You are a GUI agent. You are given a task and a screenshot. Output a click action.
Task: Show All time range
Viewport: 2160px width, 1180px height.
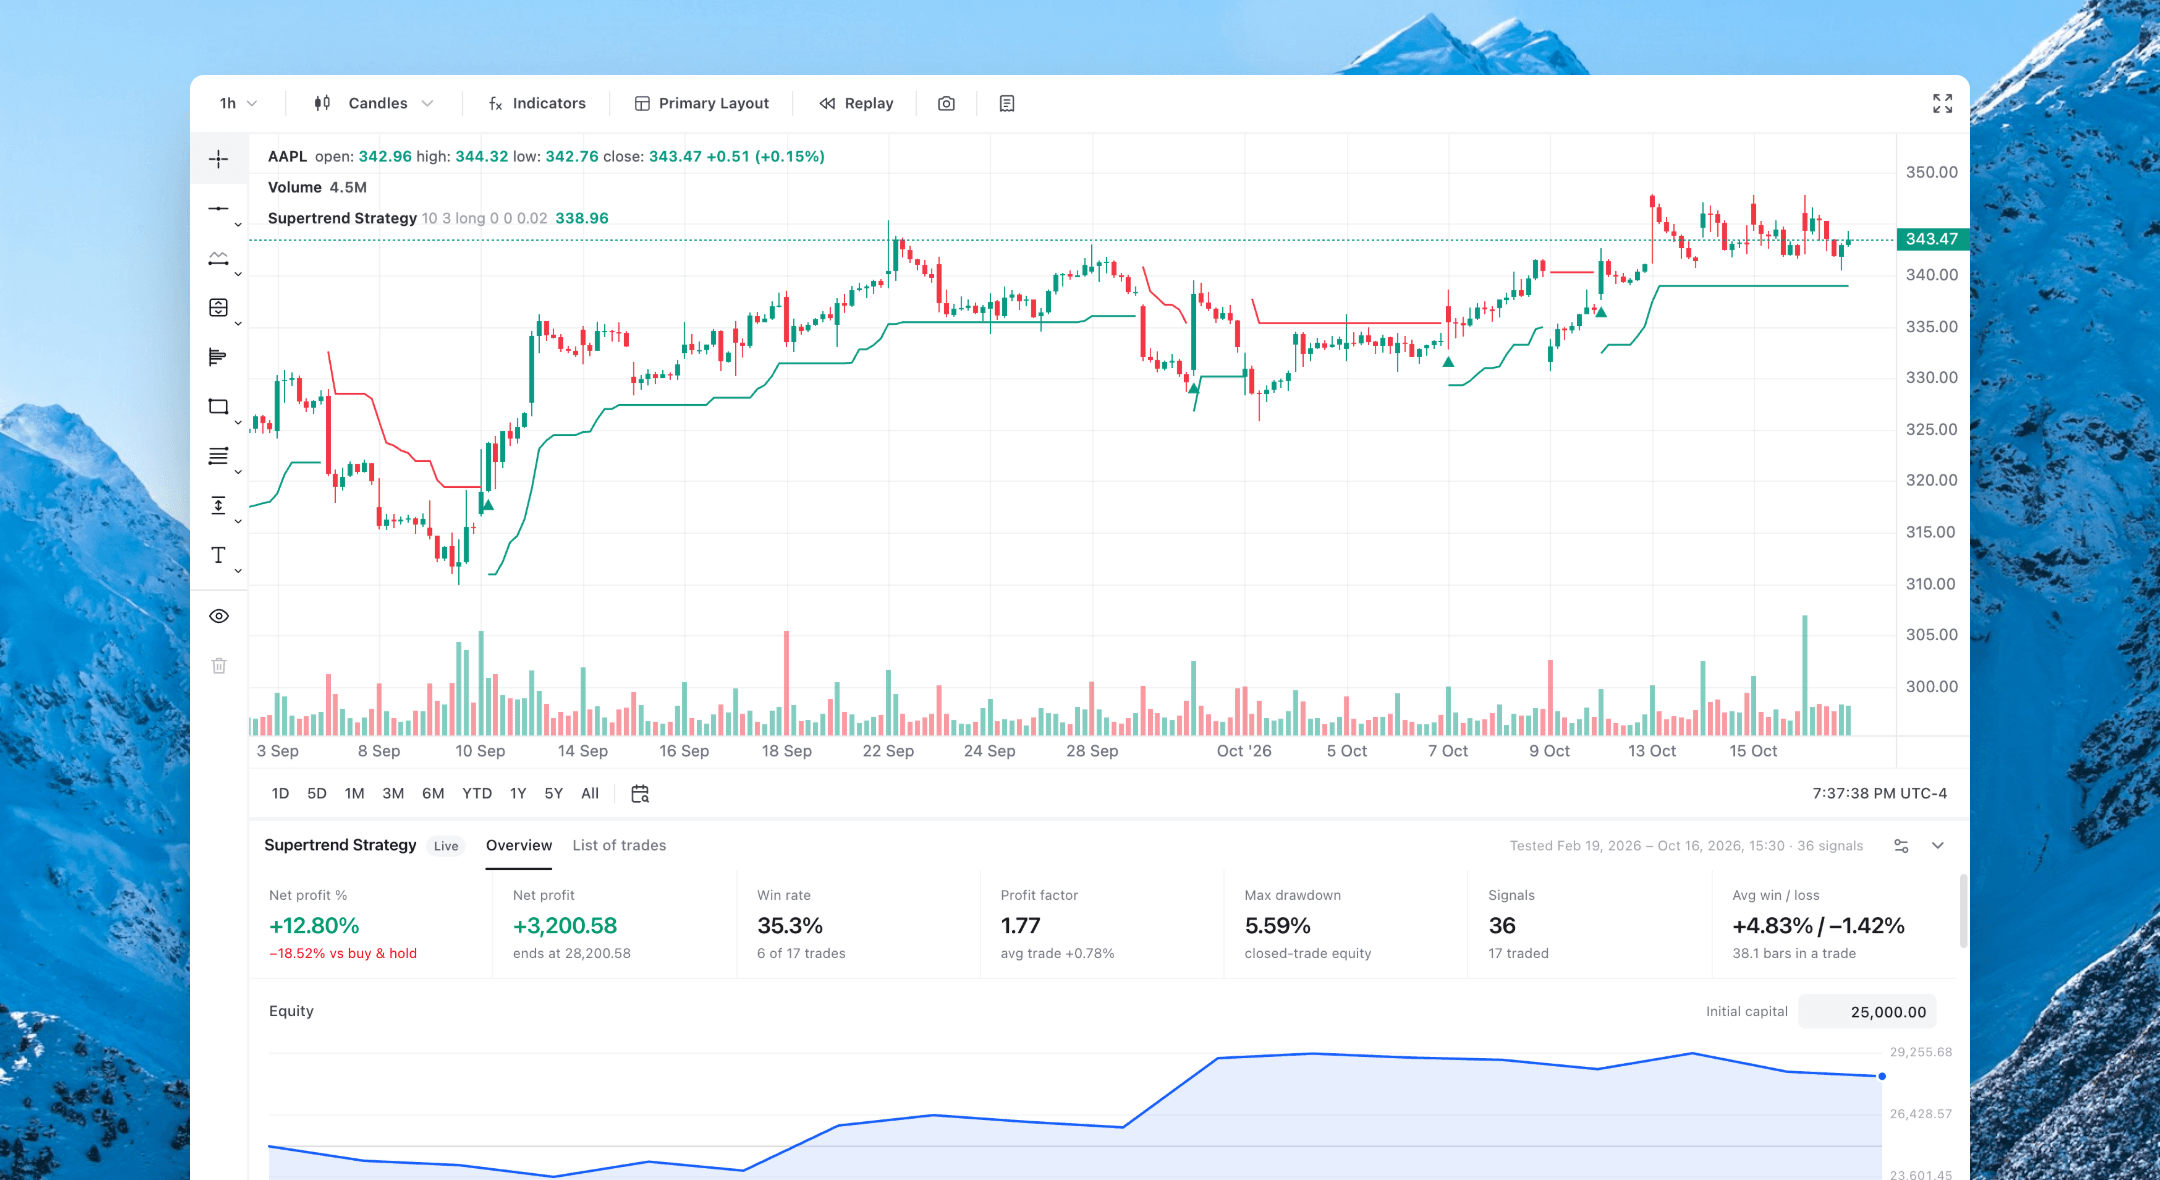pyautogui.click(x=590, y=793)
